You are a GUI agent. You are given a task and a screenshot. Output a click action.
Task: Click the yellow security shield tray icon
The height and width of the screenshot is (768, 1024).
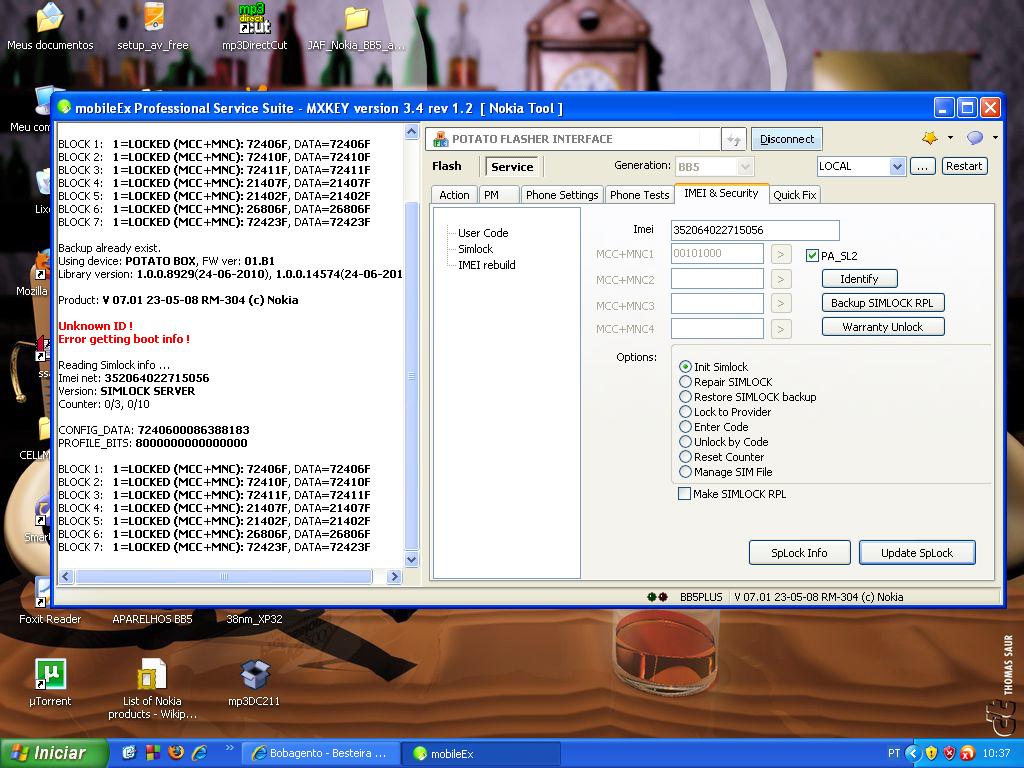(x=931, y=753)
